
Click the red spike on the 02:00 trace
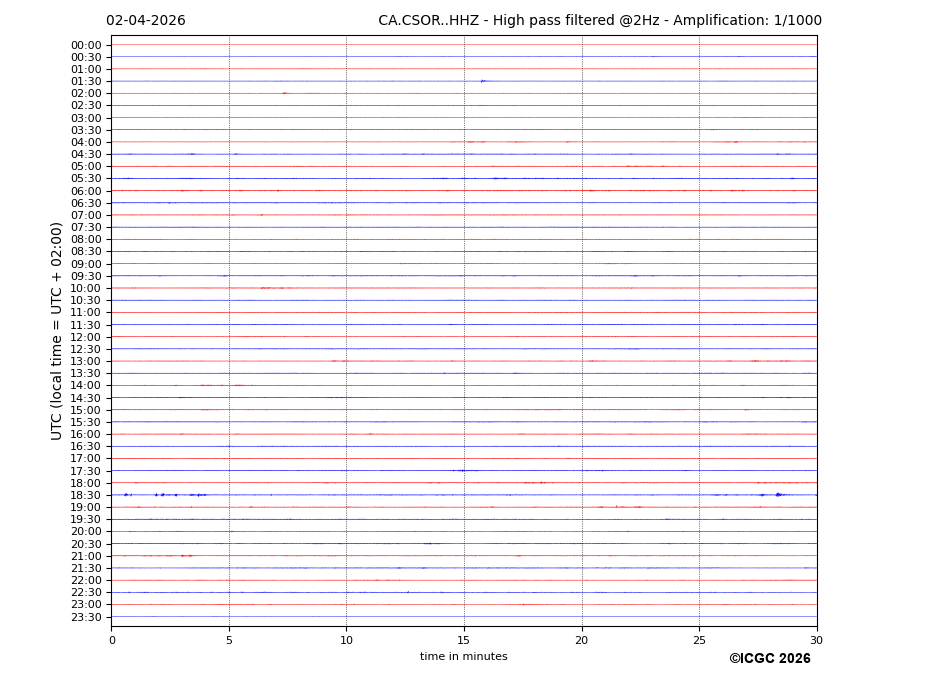coord(285,93)
